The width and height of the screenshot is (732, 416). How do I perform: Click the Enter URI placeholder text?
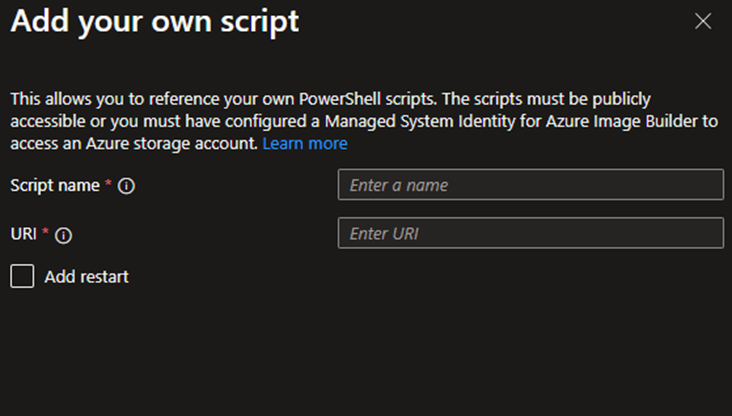384,233
